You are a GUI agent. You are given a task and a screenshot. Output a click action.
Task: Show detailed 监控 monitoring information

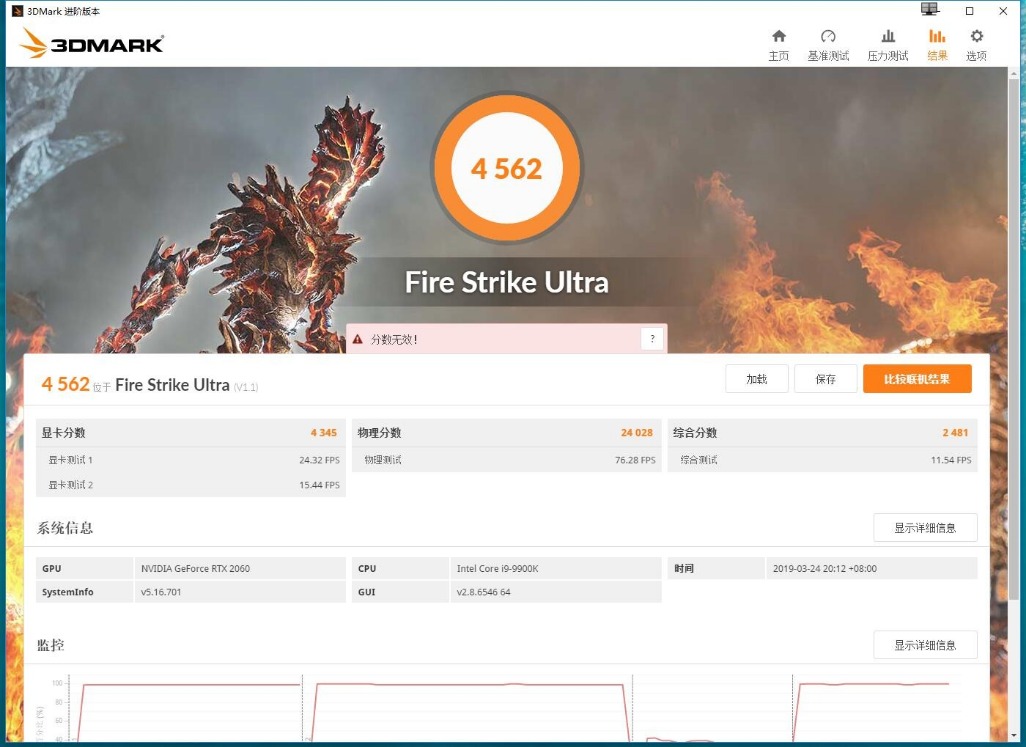point(925,644)
